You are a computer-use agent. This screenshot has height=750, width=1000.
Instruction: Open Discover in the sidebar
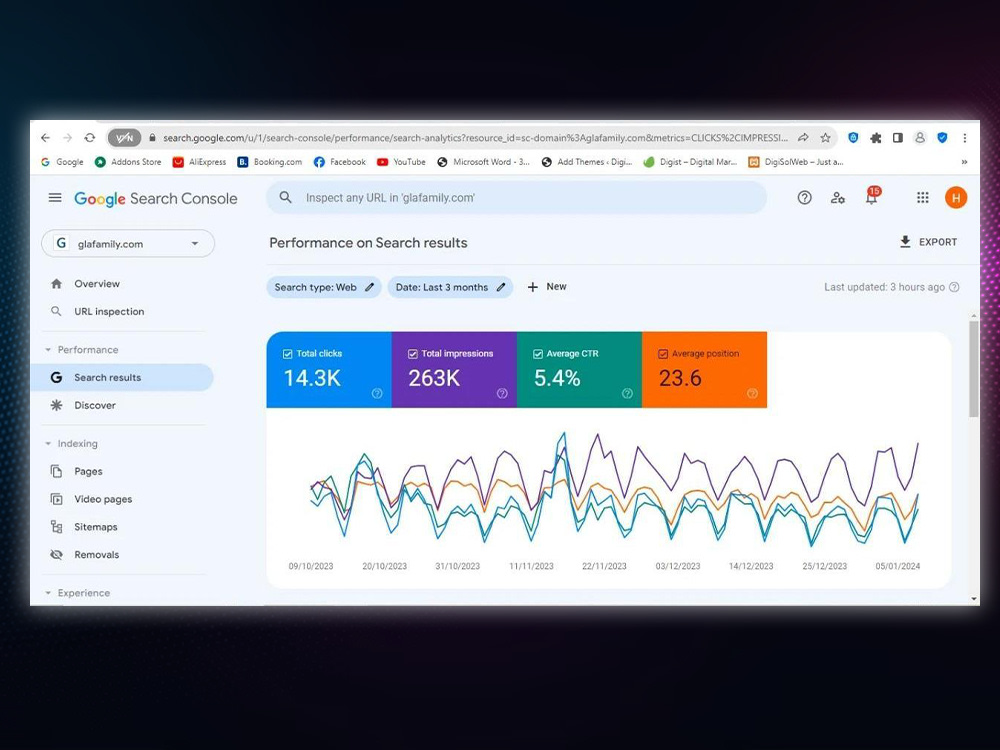point(121,405)
